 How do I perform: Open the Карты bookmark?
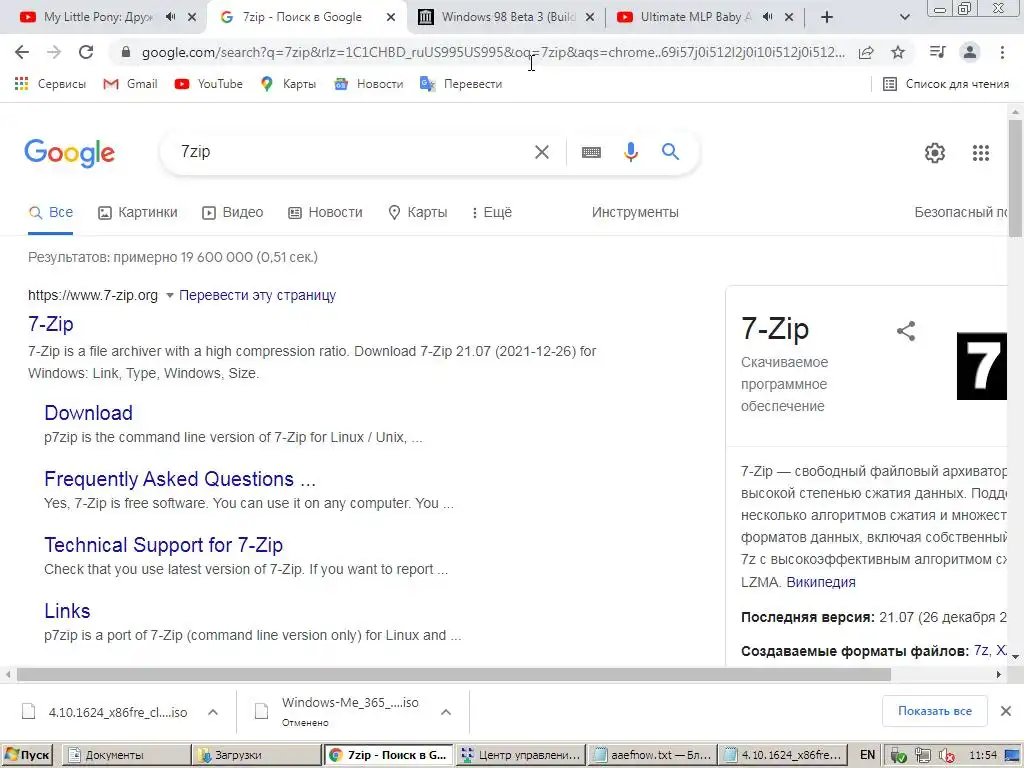tap(288, 84)
